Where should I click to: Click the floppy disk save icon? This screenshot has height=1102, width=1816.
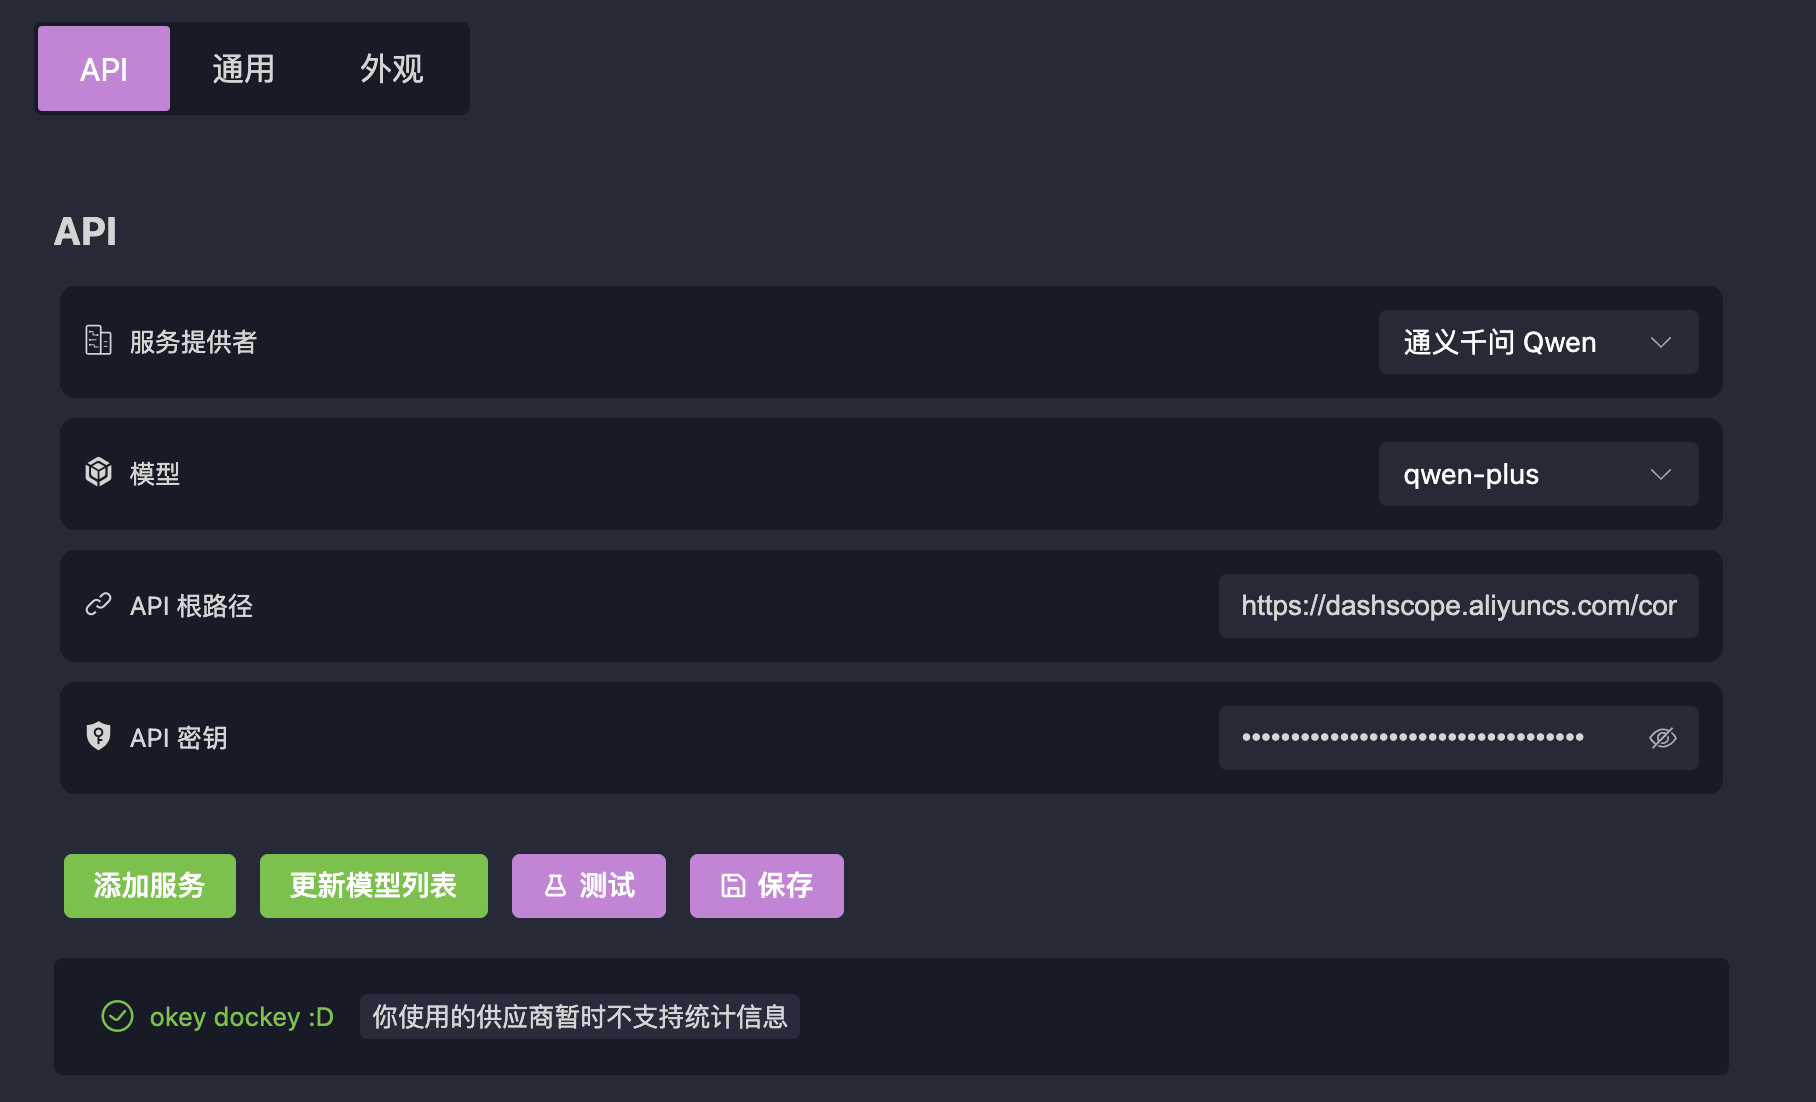point(733,886)
